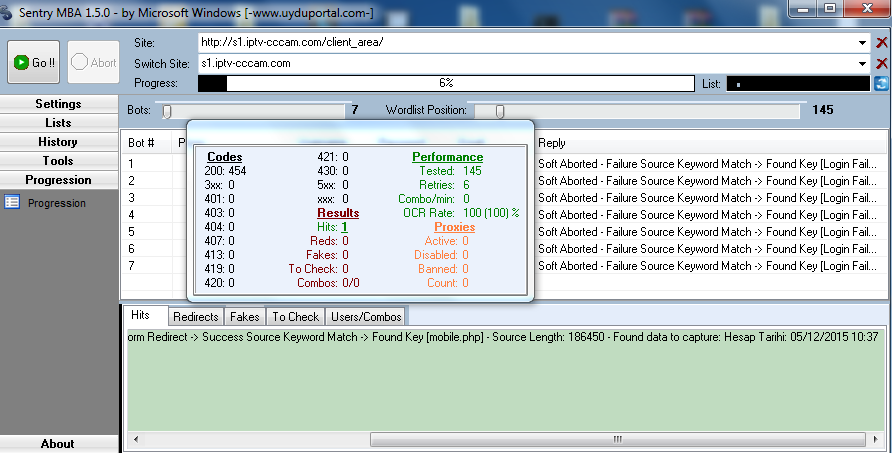Open the History sidebar section
This screenshot has height=453, width=892.
coord(58,142)
